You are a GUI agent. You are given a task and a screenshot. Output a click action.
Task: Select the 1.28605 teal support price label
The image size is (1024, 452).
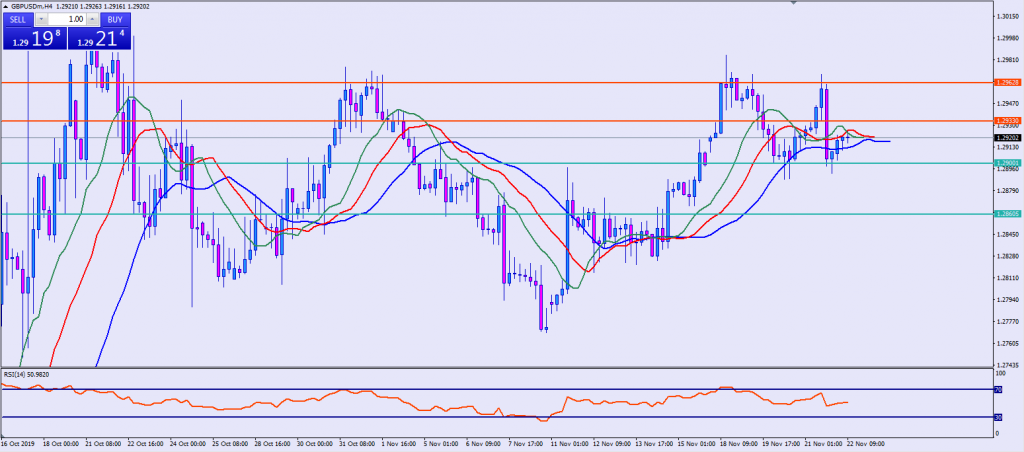point(1007,214)
